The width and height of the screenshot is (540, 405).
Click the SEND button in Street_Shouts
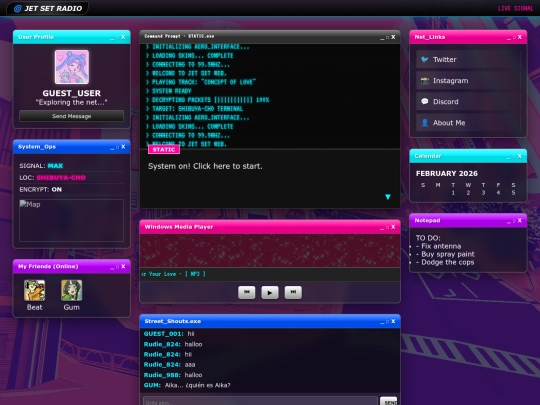click(x=389, y=402)
